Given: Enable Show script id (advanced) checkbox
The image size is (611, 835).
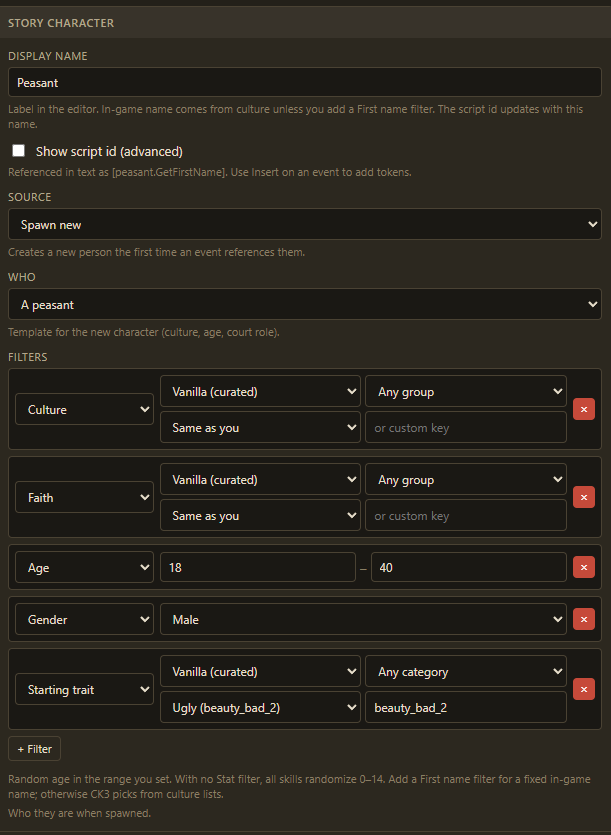Looking at the screenshot, I should [x=19, y=151].
